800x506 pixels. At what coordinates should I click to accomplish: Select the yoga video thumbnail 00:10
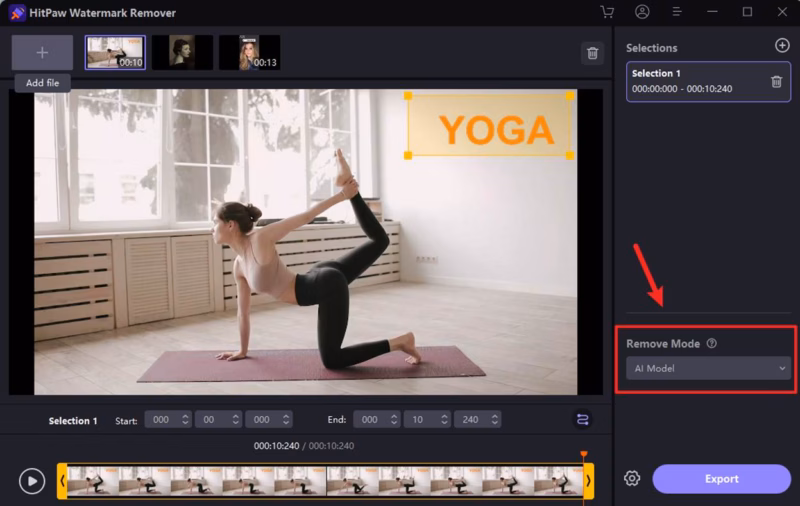(115, 53)
